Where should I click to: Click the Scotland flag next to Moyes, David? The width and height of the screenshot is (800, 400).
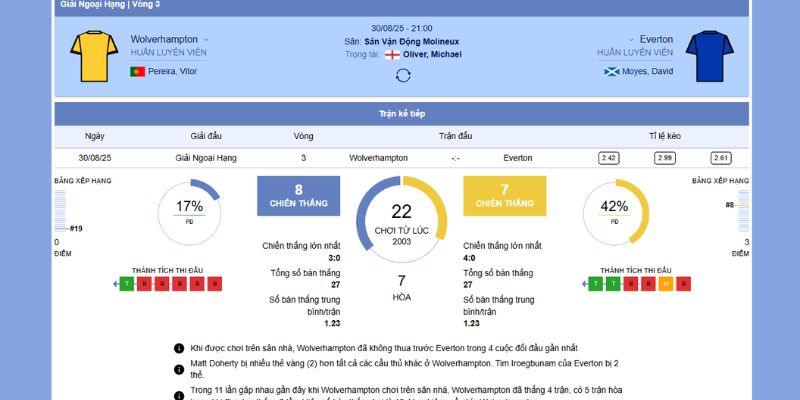(x=611, y=71)
